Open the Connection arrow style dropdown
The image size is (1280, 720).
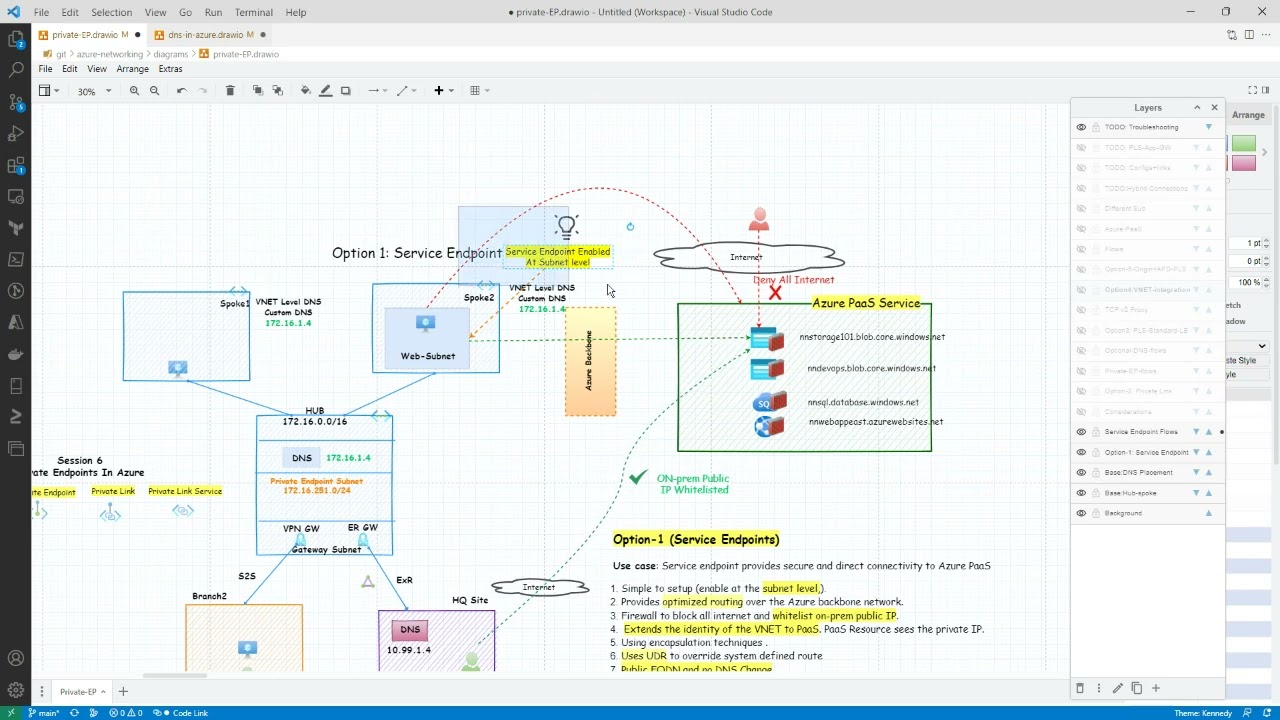(377, 91)
